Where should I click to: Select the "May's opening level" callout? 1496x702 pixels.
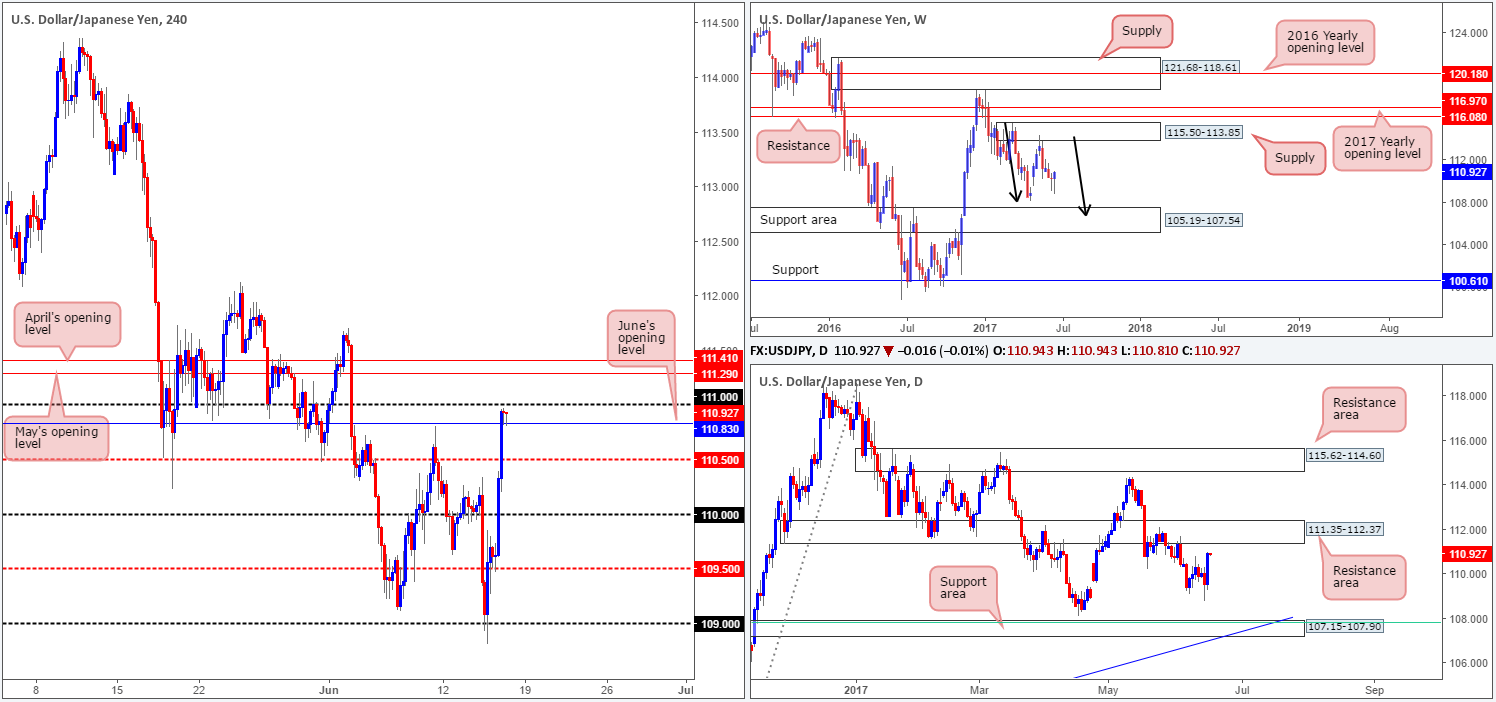[x=55, y=438]
